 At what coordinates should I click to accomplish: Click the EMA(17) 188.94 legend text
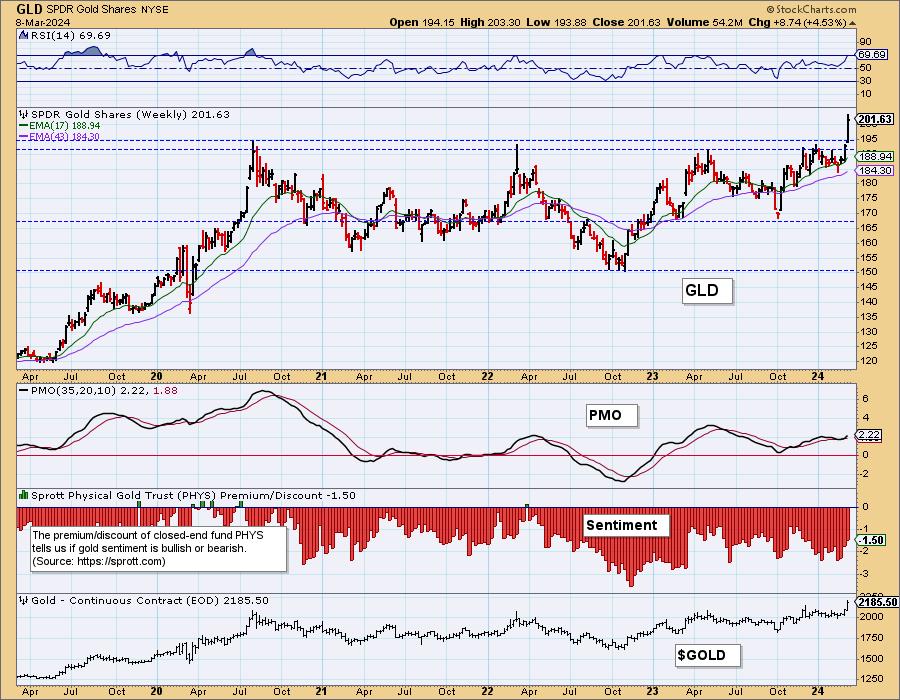tap(64, 126)
